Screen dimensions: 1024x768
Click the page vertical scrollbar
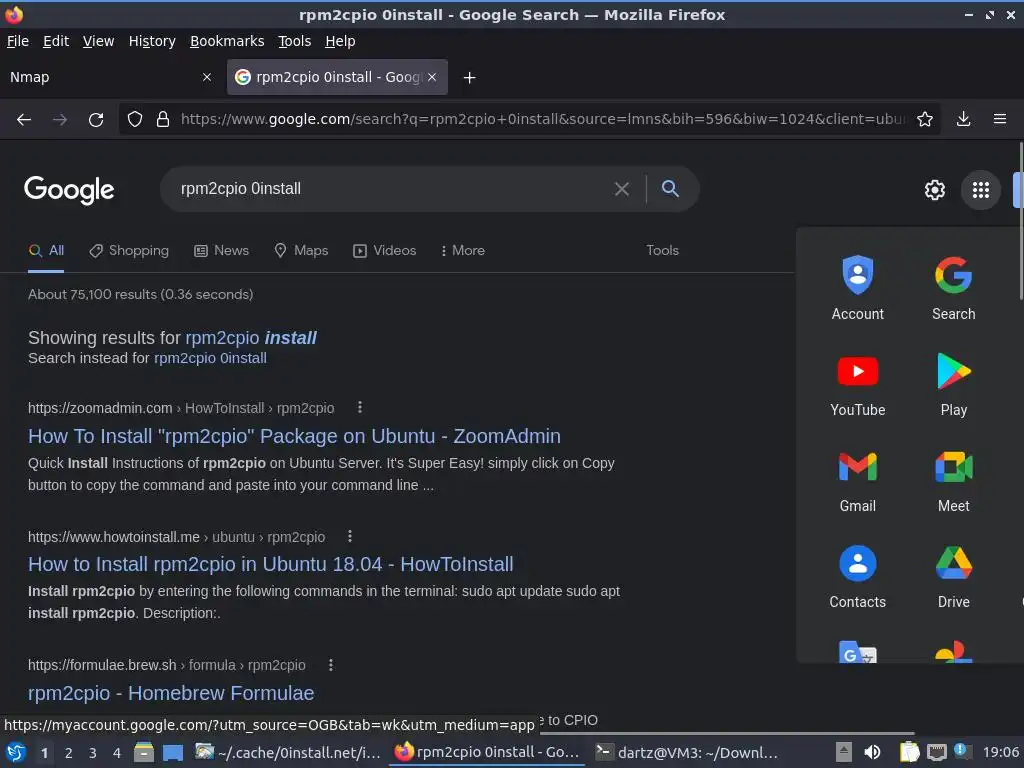pyautogui.click(x=1020, y=222)
